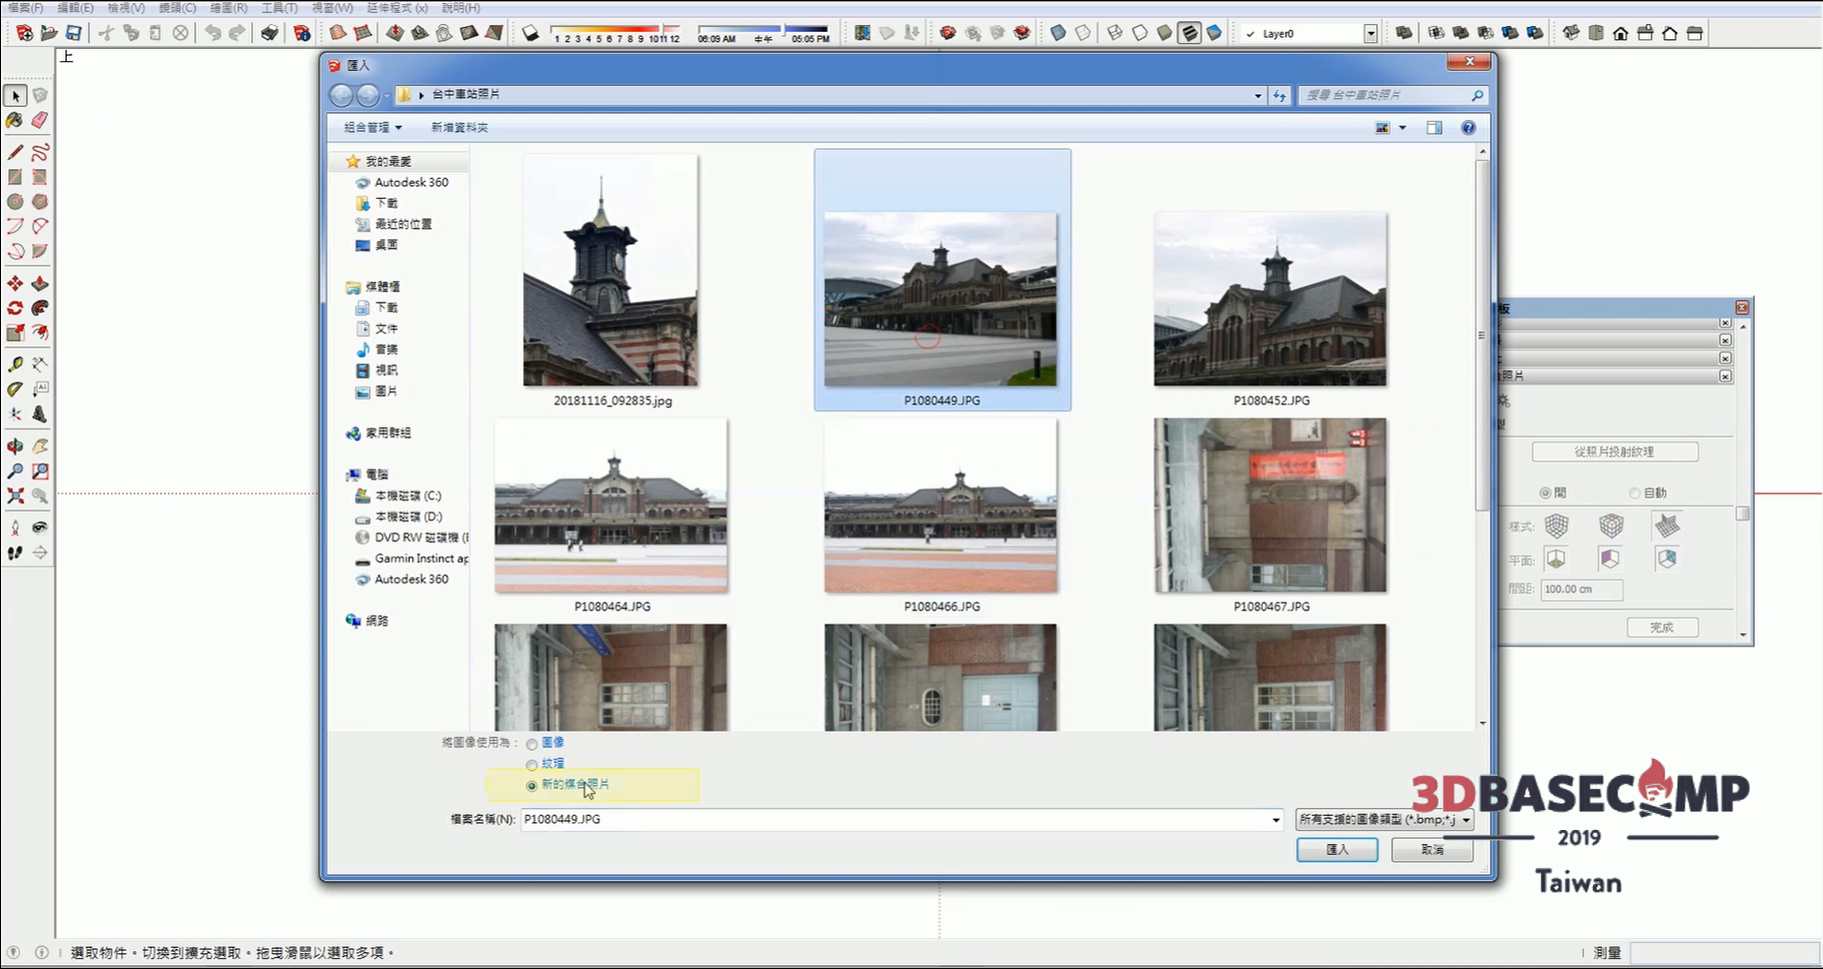Open the Layer0 layer dropdown
Image resolution: width=1823 pixels, height=969 pixels.
pos(1370,34)
